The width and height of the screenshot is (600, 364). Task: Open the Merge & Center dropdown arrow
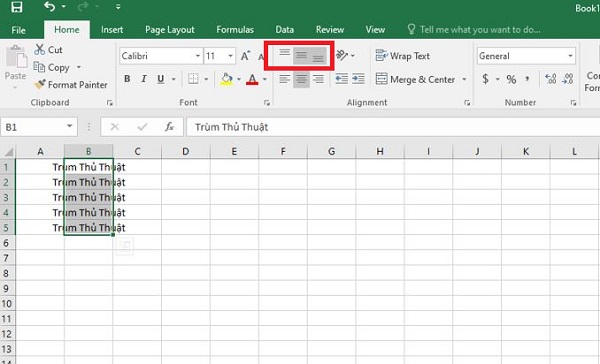(464, 79)
